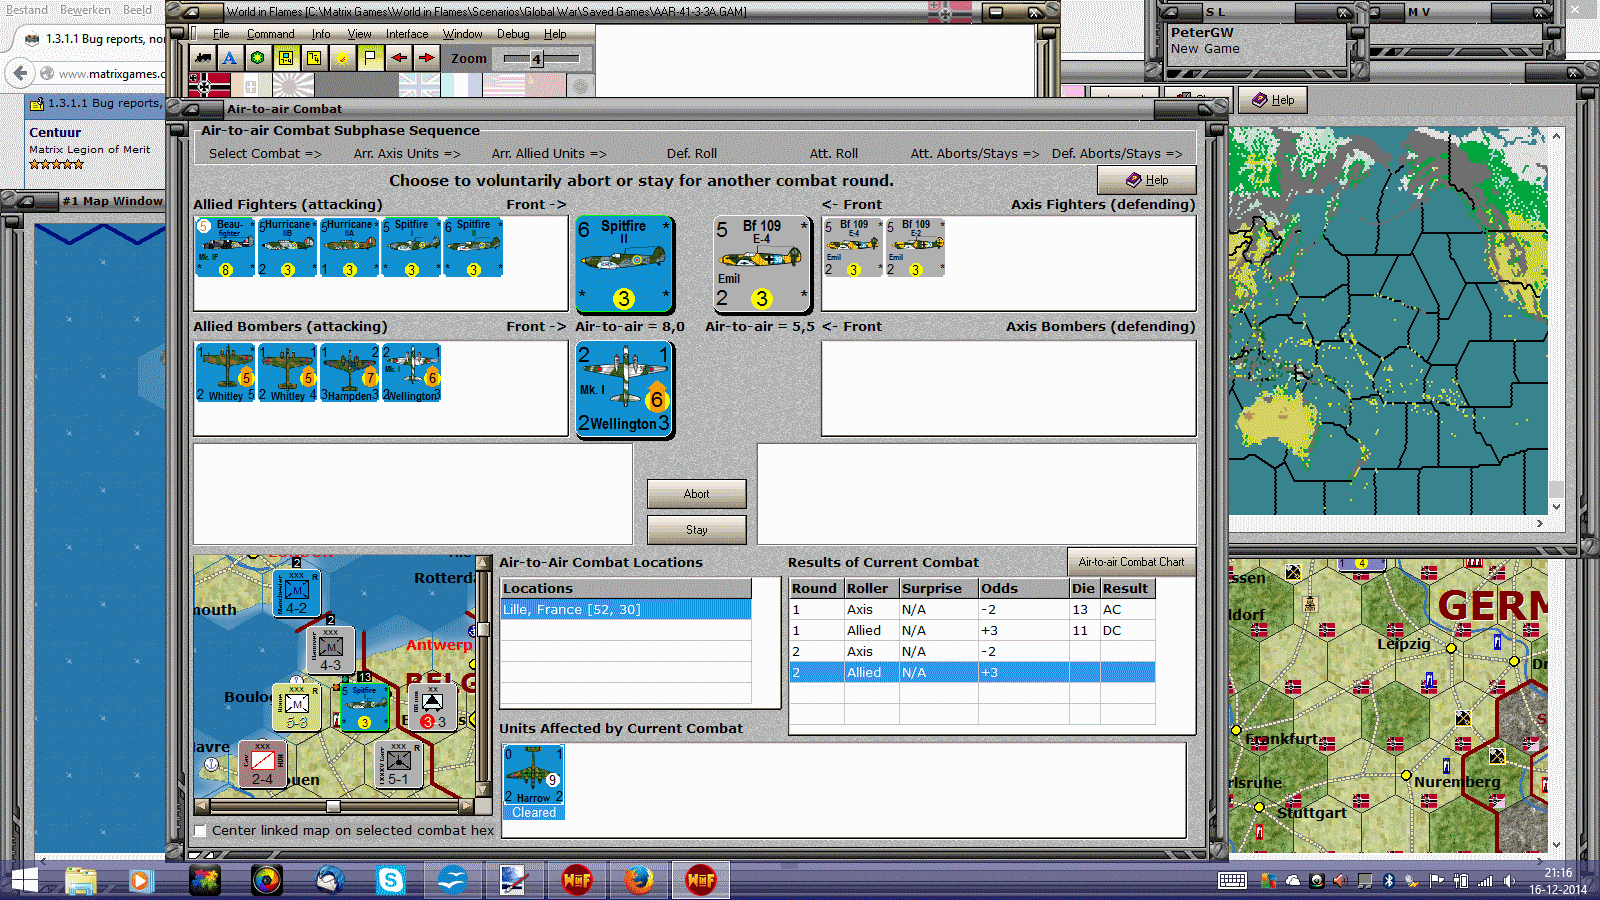Click the yellow sun burst toolbar icon

(342, 58)
